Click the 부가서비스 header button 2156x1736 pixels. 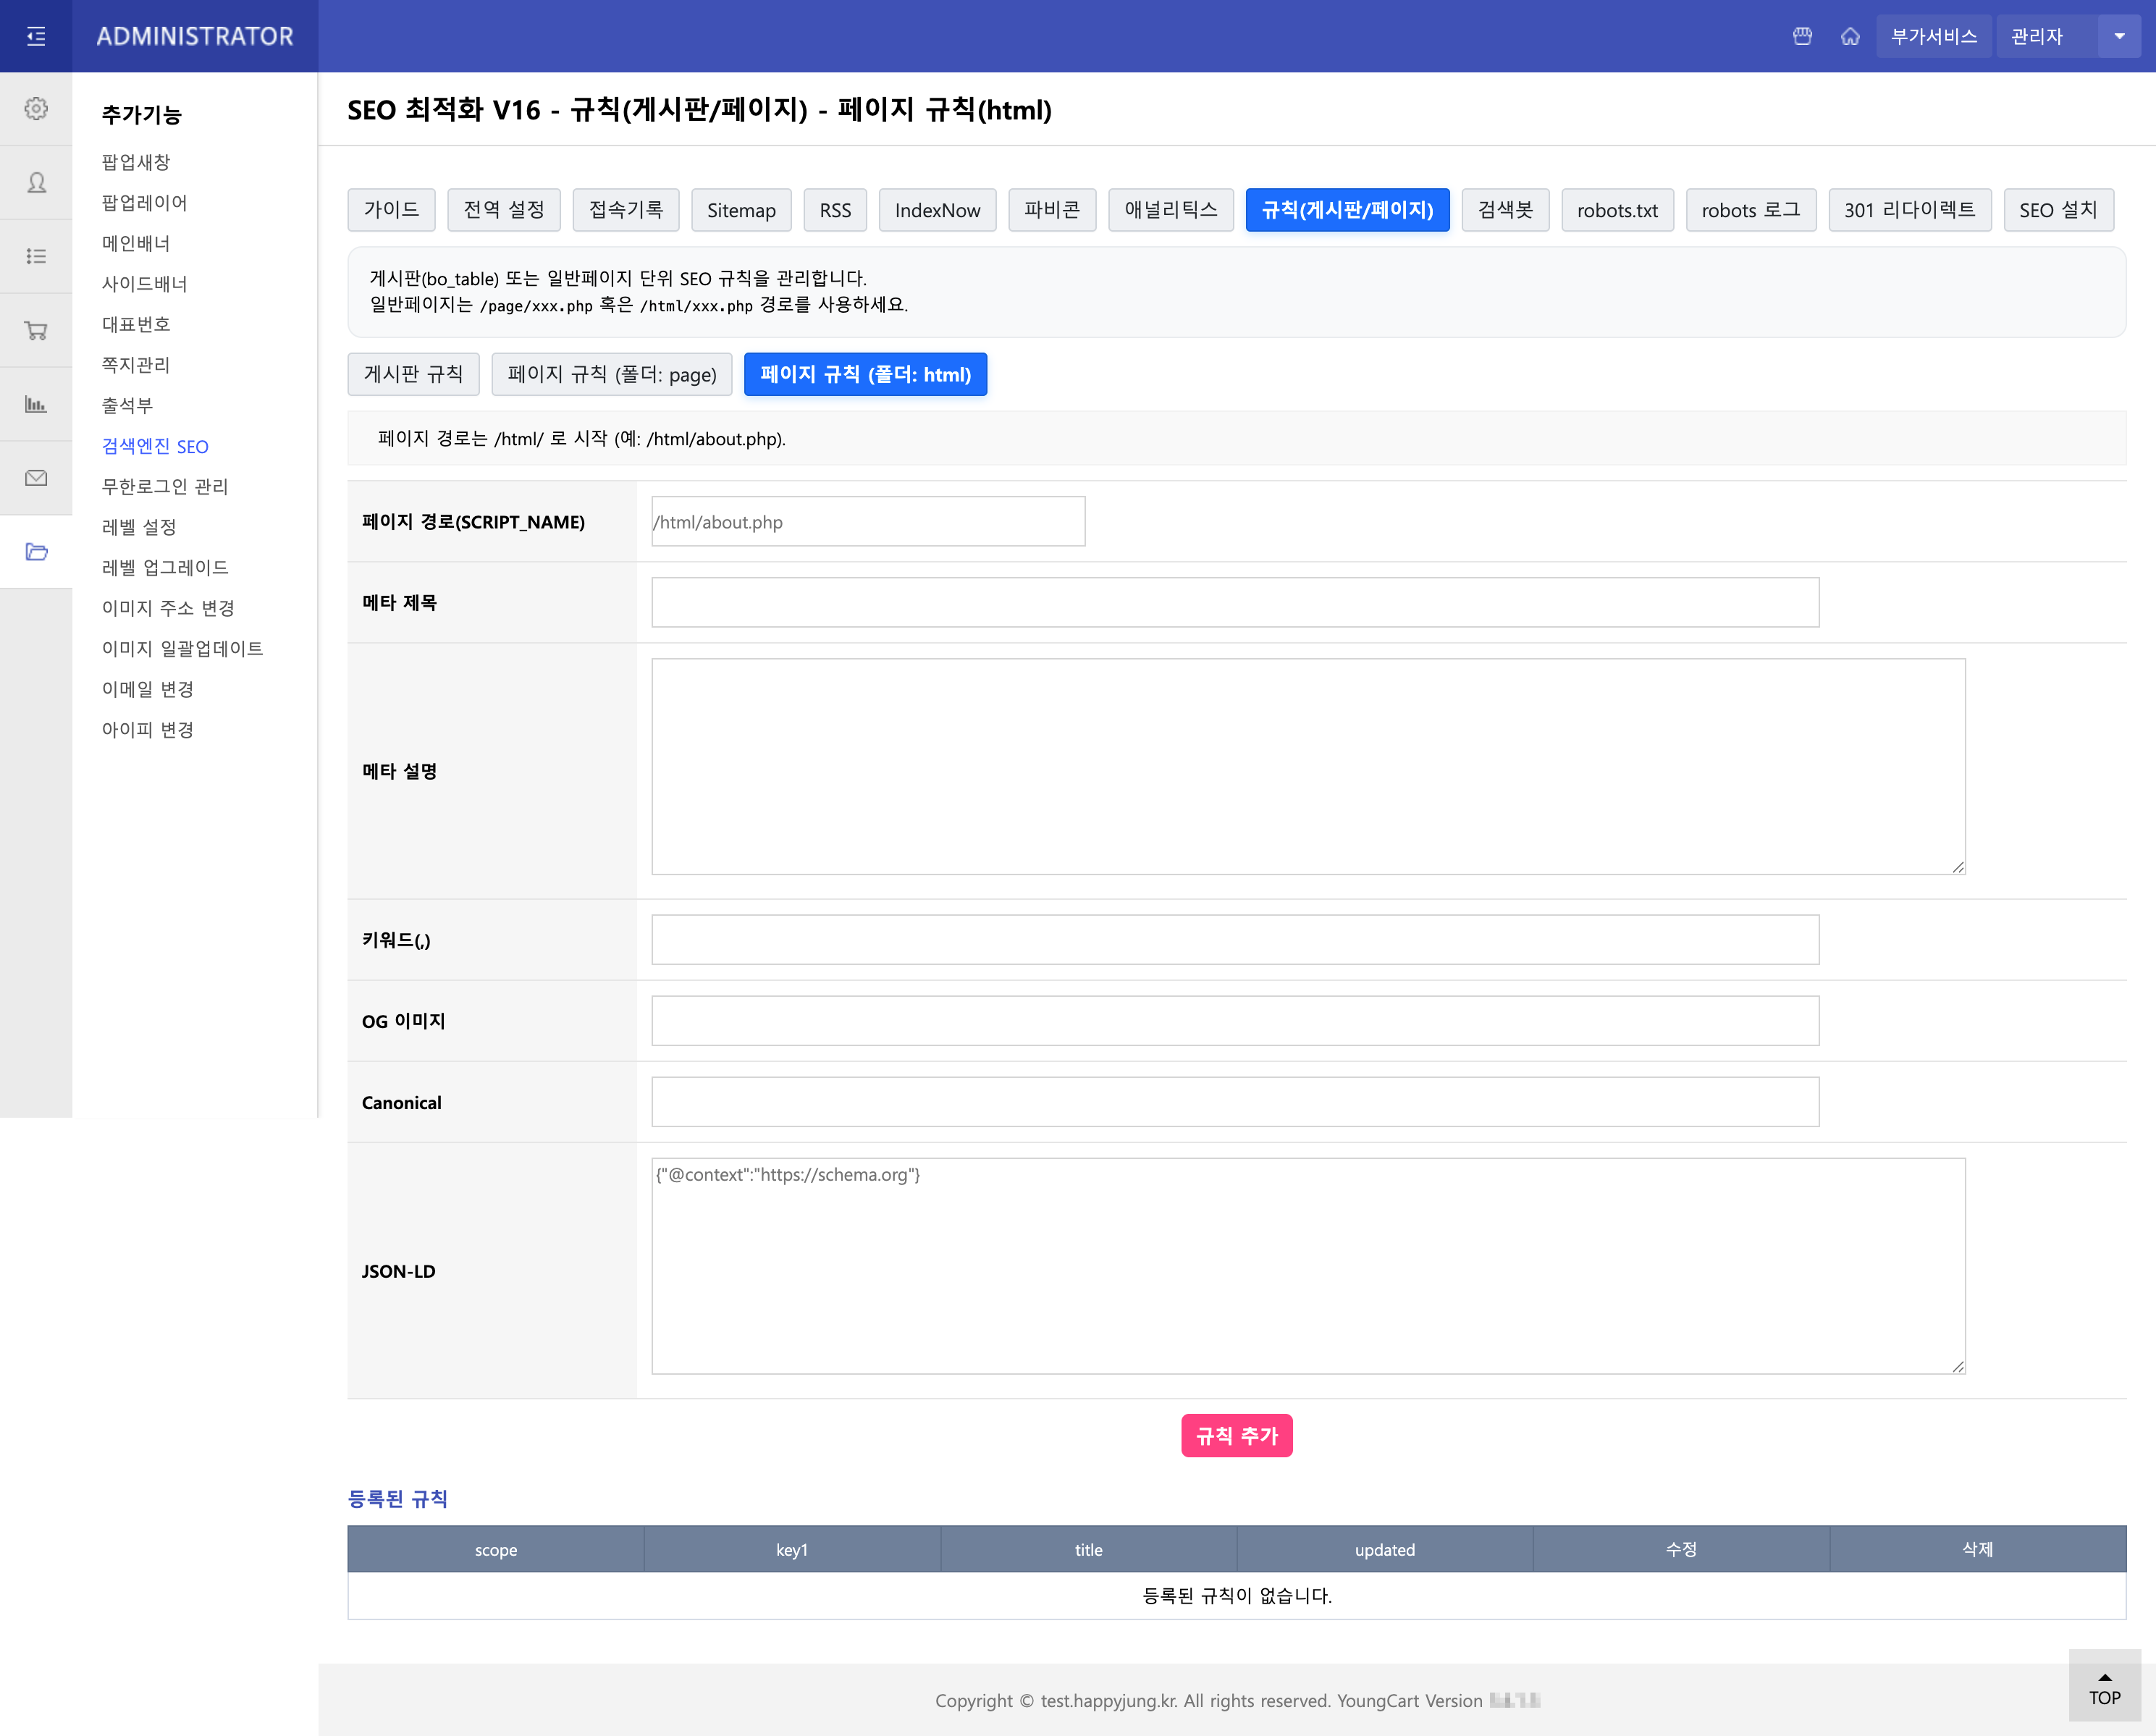[x=1933, y=37]
